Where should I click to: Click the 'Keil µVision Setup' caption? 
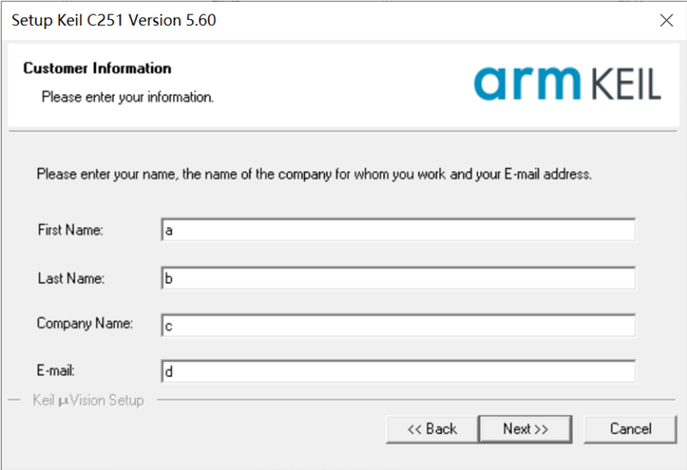89,400
